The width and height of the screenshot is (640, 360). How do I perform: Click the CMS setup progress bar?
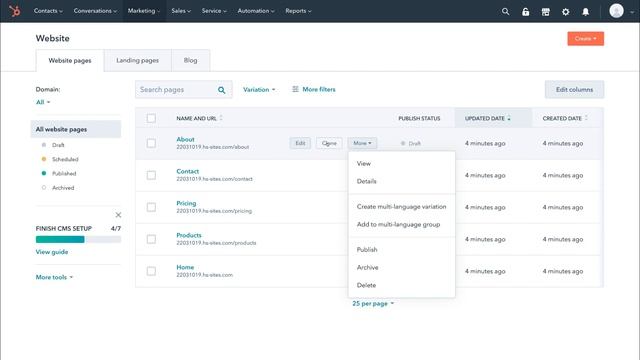point(78,240)
